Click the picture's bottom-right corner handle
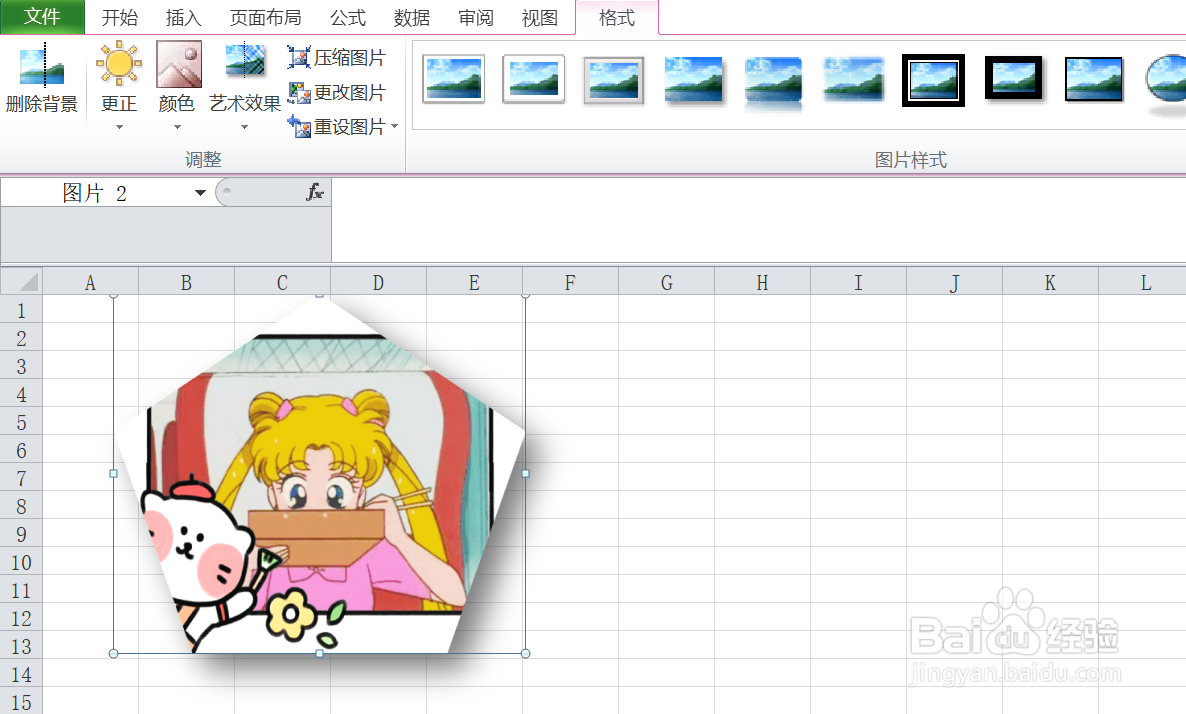 pos(526,653)
